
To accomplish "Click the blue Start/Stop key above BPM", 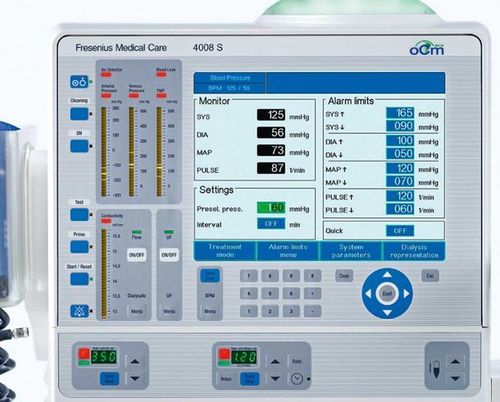I will coord(210,276).
